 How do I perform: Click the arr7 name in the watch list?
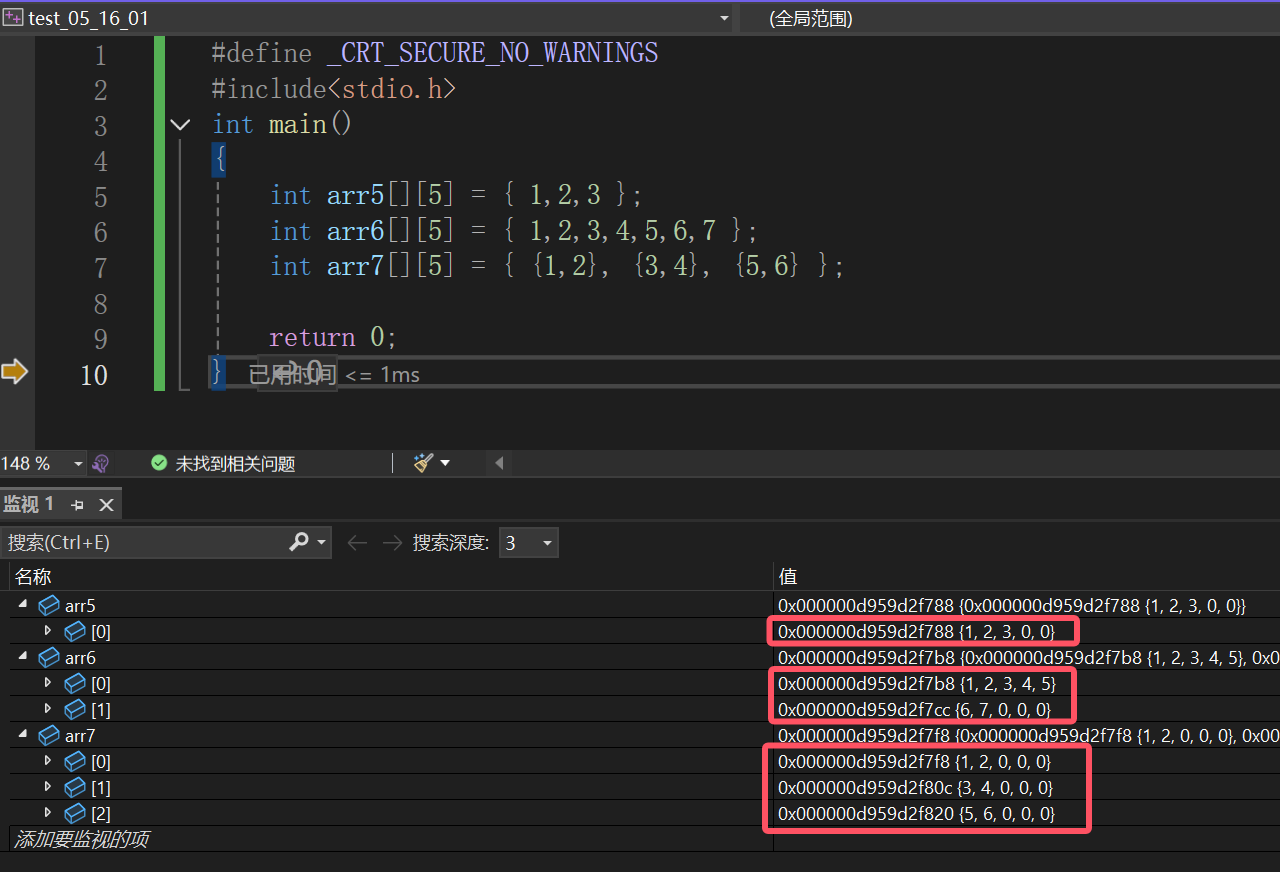tap(80, 735)
